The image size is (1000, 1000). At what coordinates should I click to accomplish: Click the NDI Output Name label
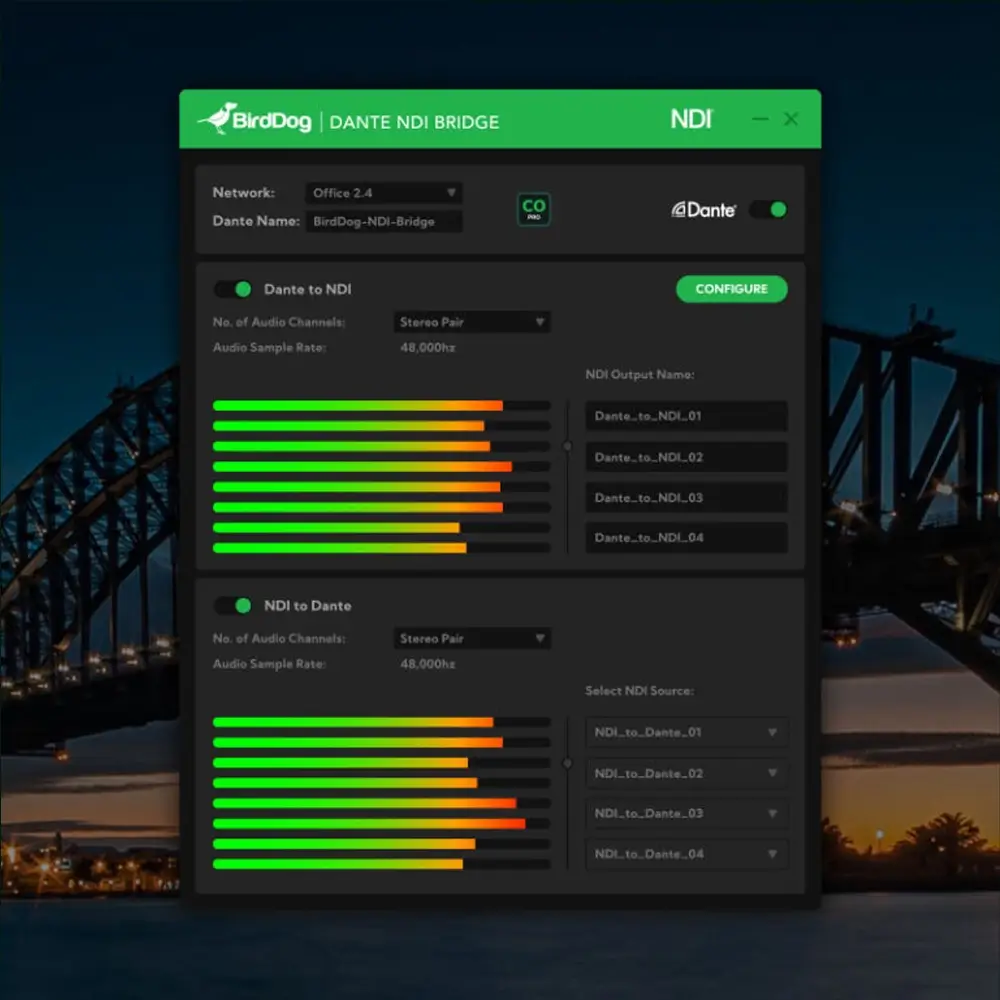[640, 374]
